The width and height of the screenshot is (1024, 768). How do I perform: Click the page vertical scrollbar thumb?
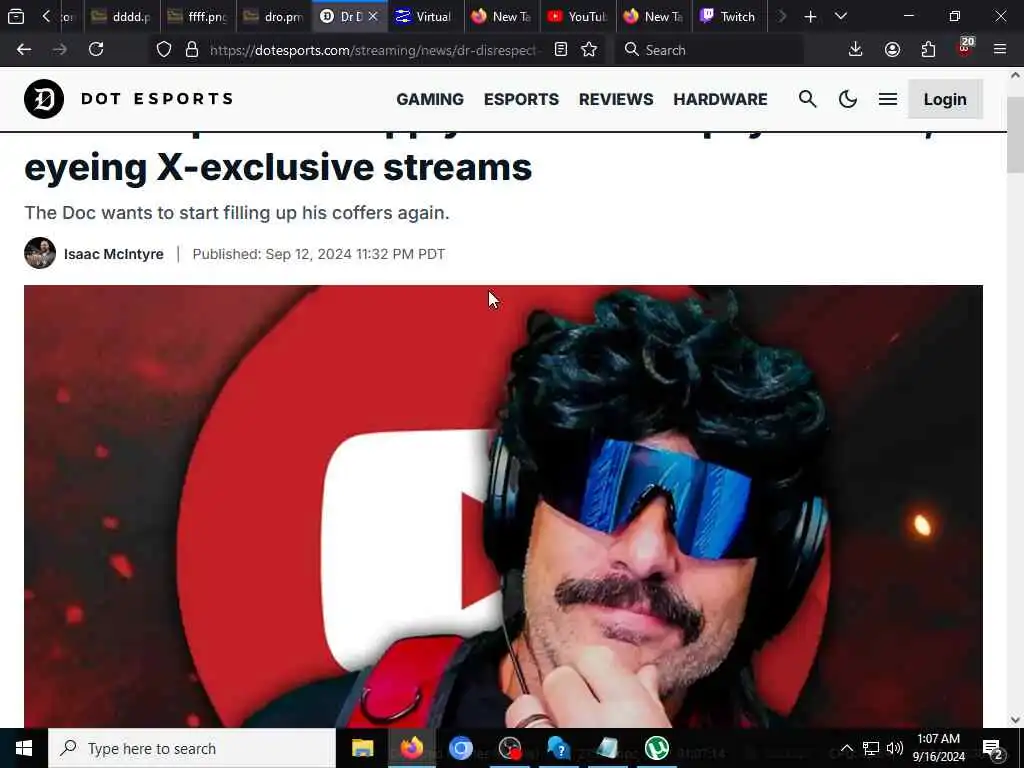pyautogui.click(x=1015, y=134)
